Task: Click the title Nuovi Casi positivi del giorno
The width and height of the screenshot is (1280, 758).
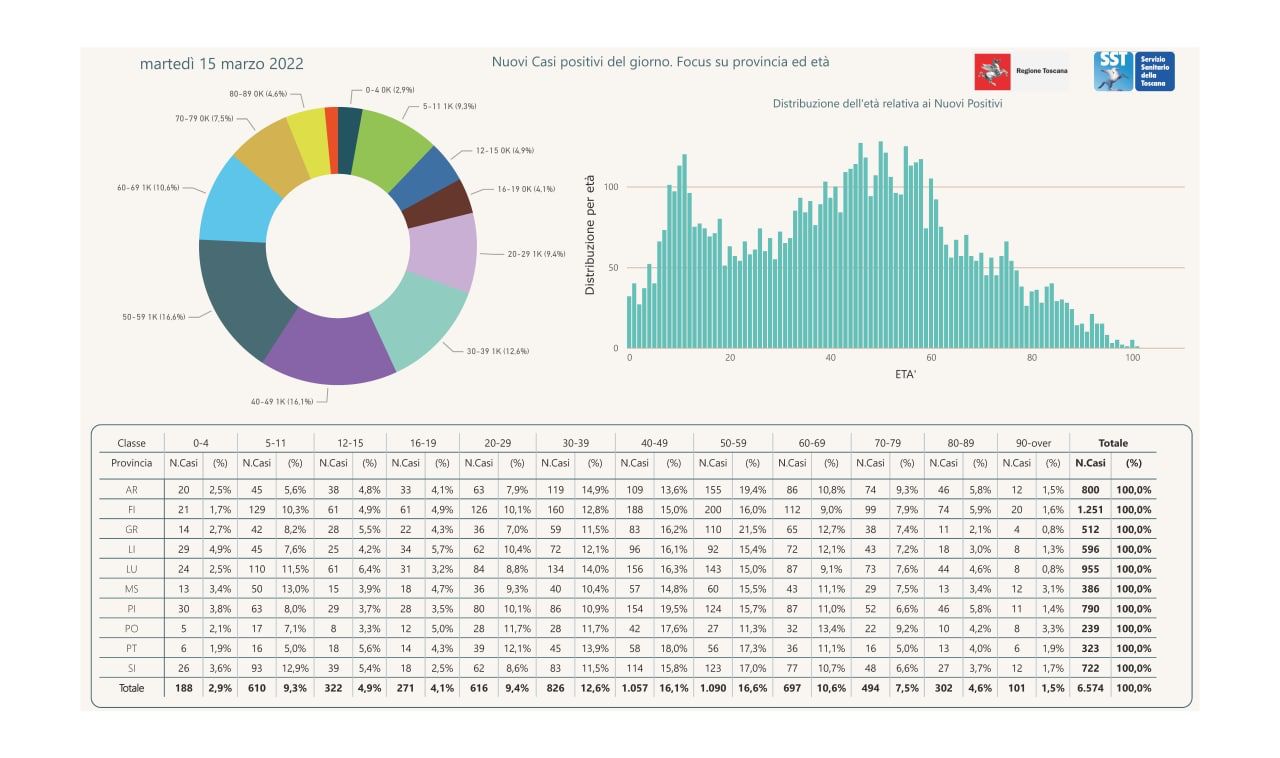Action: pyautogui.click(x=660, y=62)
